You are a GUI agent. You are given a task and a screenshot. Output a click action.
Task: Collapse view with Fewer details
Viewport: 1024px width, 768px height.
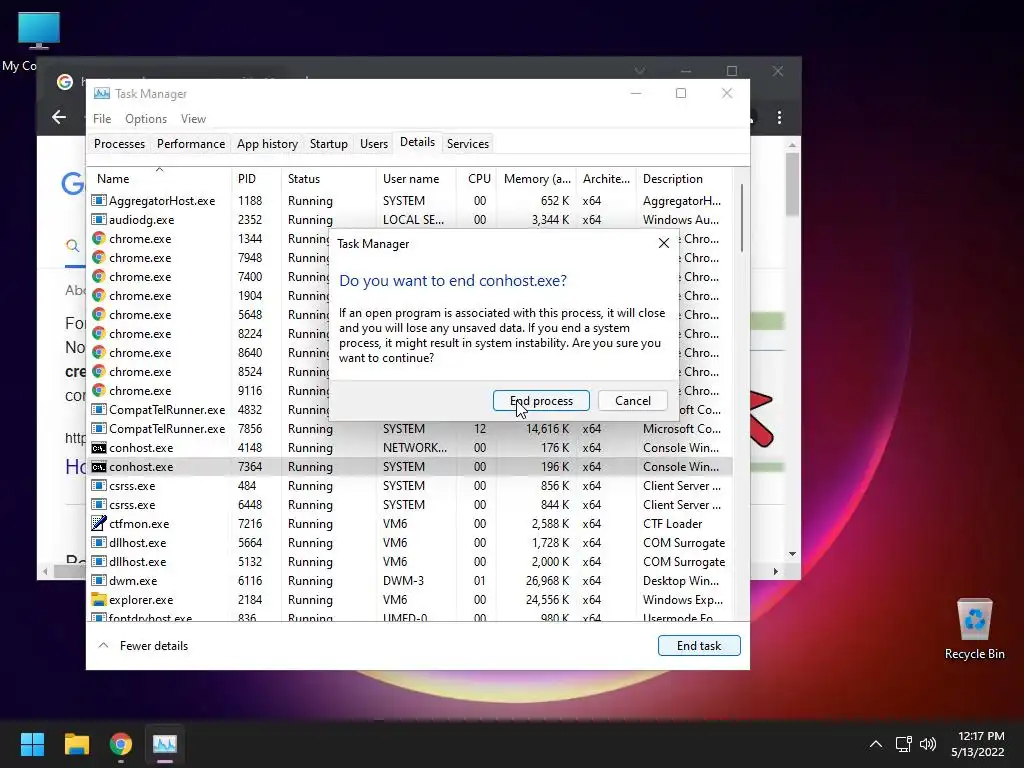point(143,645)
